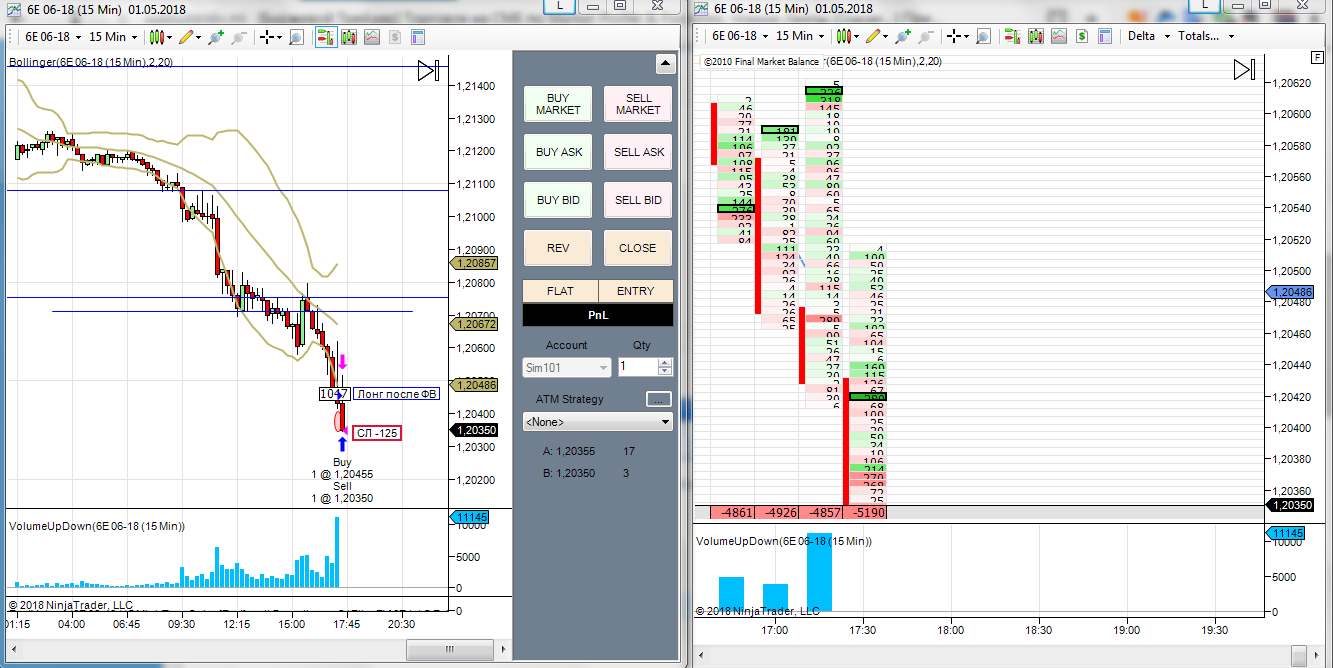Toggle Chart Trader panel icon in left chart
The image size is (1333, 668).
coord(325,37)
